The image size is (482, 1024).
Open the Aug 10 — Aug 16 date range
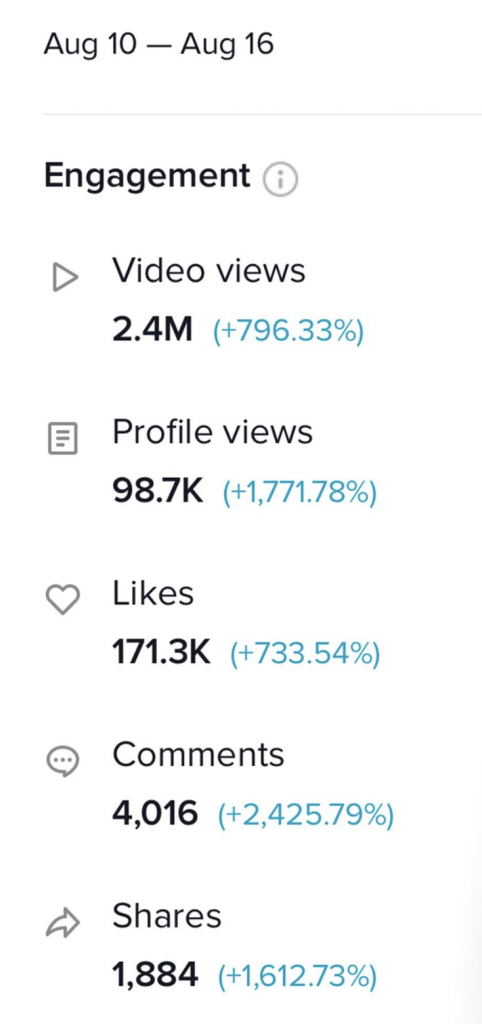(159, 45)
